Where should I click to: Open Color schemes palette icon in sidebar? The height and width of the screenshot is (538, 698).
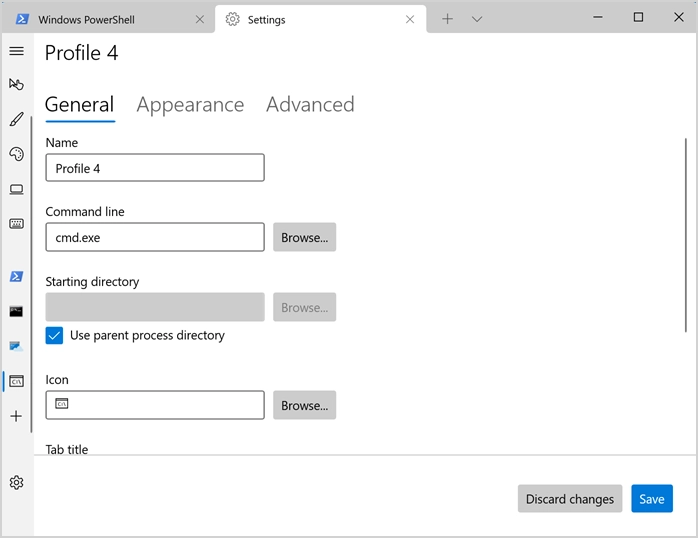point(16,154)
